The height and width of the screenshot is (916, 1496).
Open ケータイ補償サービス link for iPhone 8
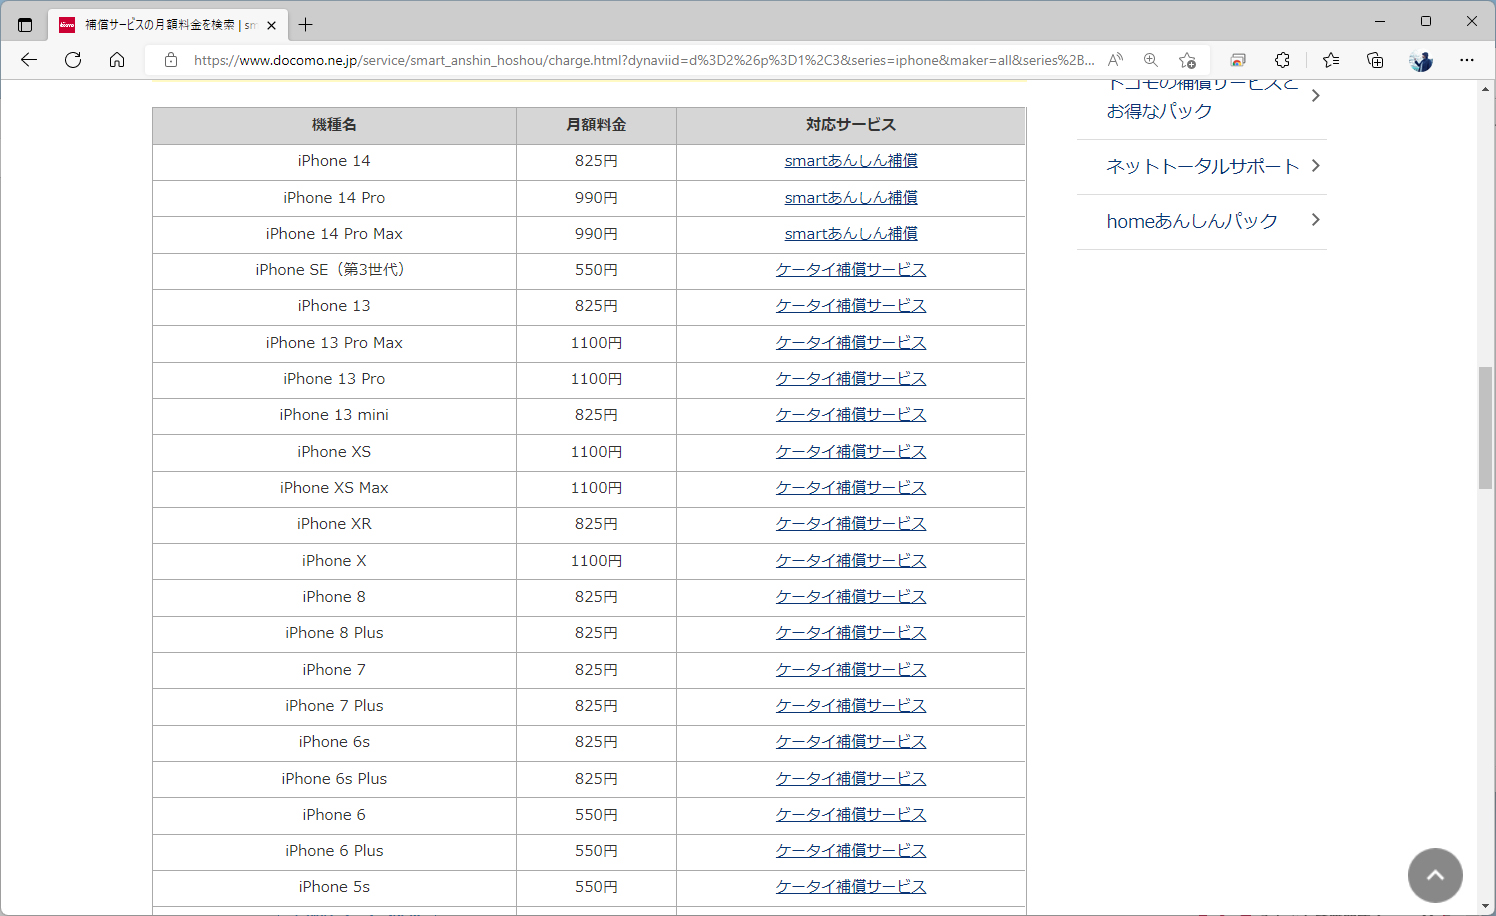click(851, 597)
